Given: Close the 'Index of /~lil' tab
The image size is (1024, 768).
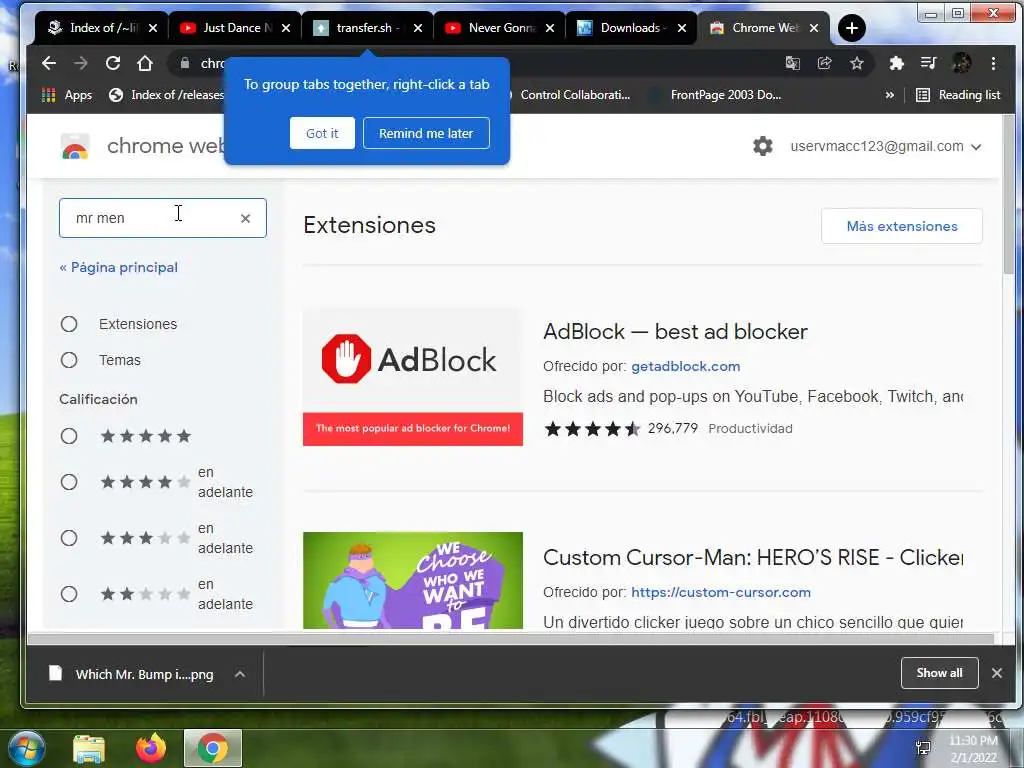Looking at the screenshot, I should click(x=153, y=28).
